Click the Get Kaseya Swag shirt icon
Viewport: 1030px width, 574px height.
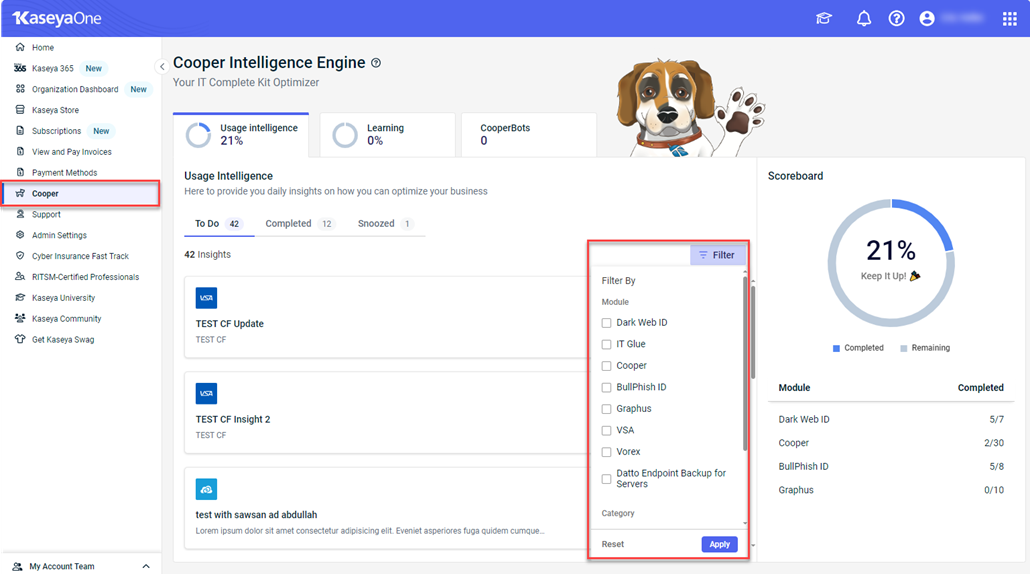20,340
